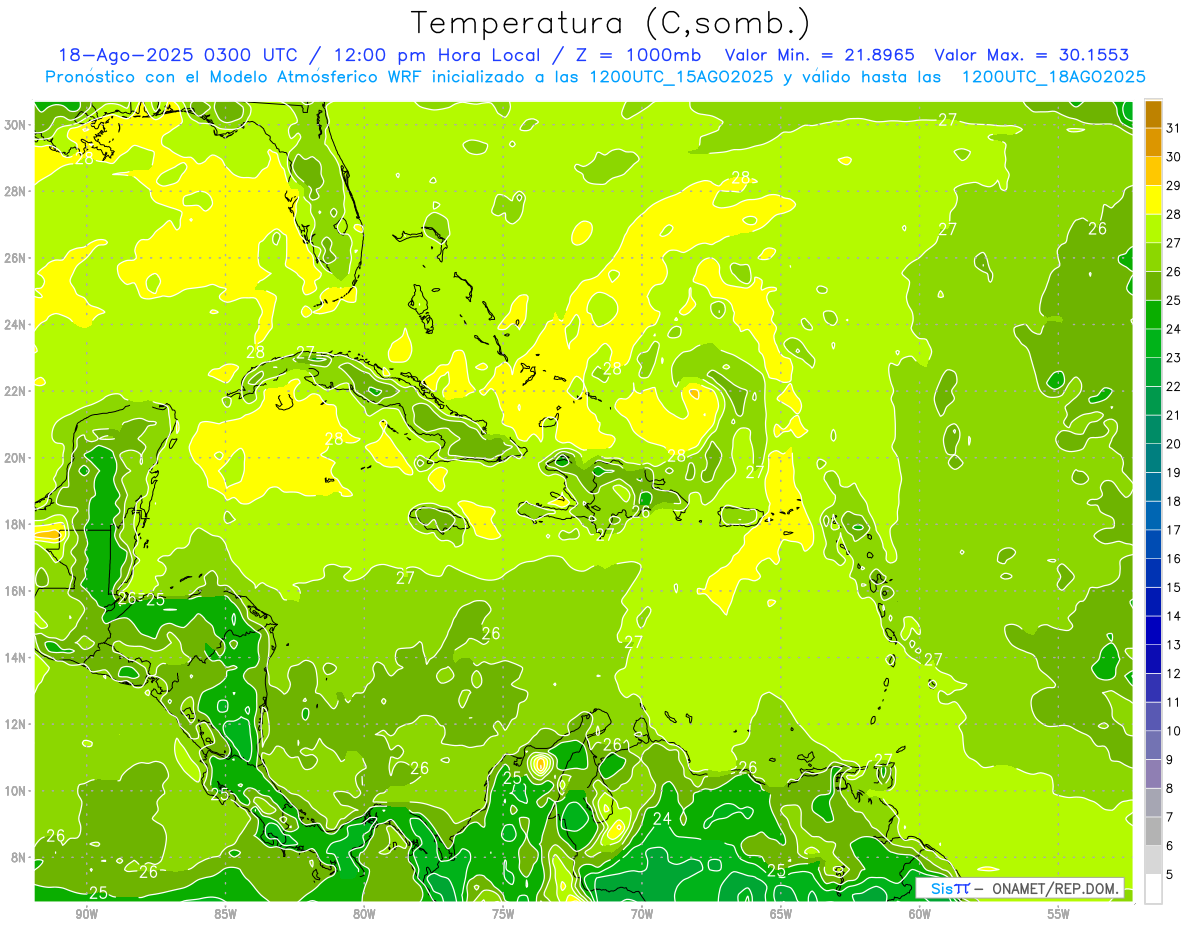Select the "Valor Max. = 30.1553" value
This screenshot has width=1200, height=927.
pyautogui.click(x=1031, y=55)
